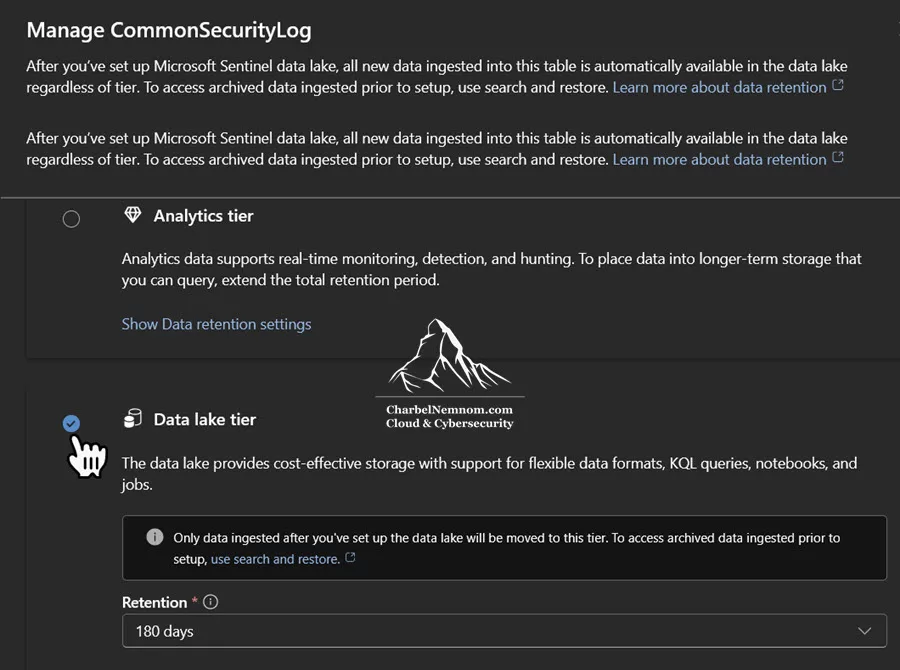Show Data retention settings

(216, 324)
